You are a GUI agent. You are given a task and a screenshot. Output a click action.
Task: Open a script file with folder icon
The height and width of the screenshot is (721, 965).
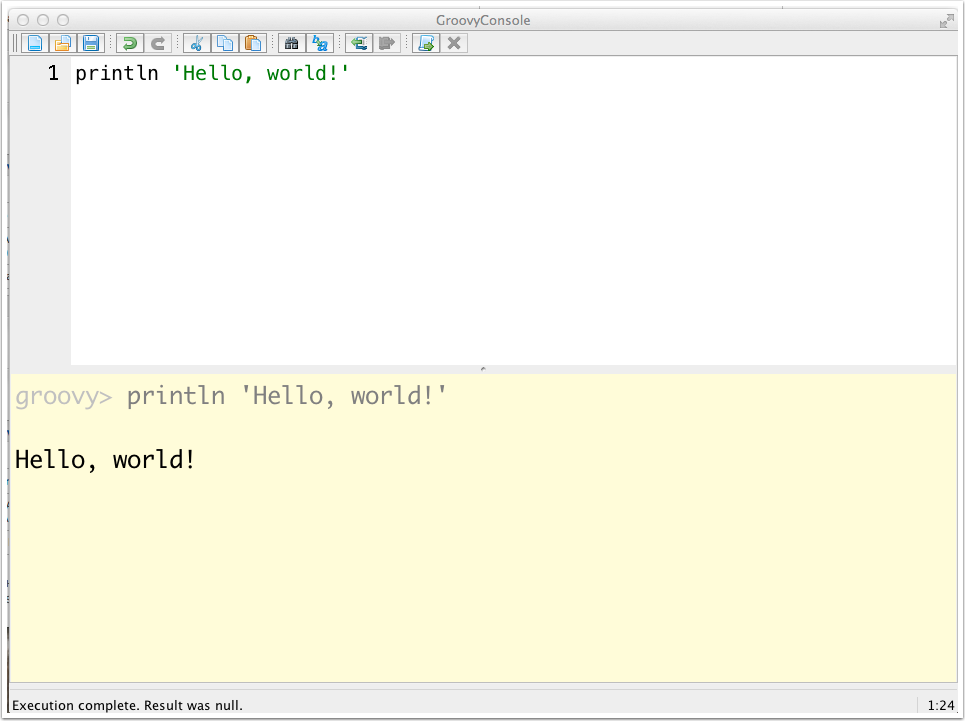click(63, 43)
